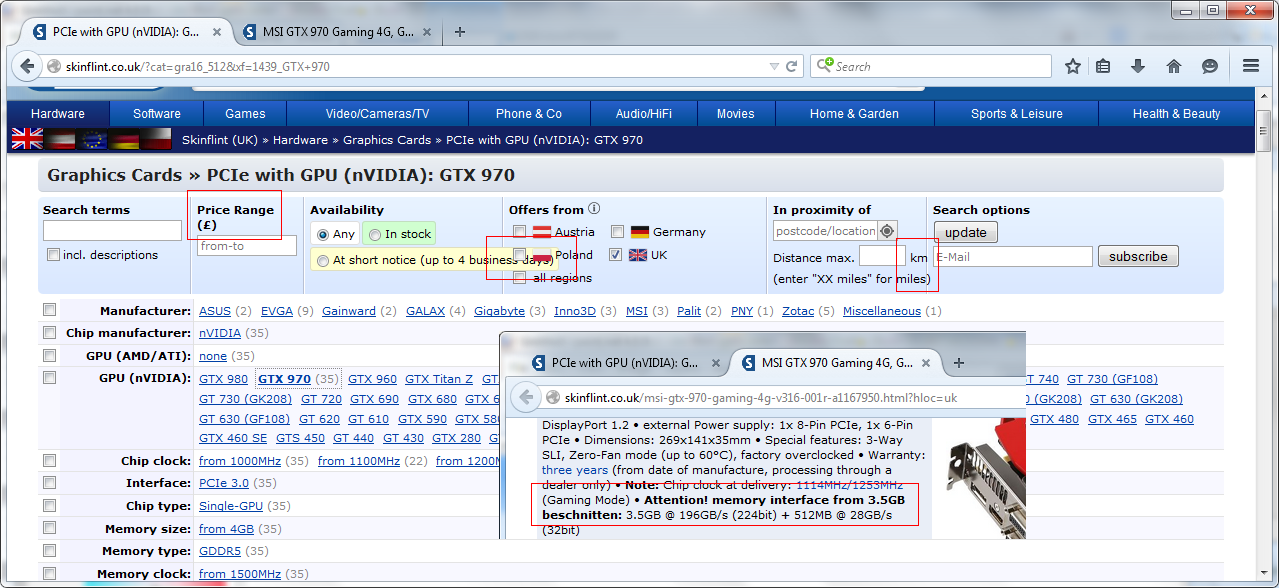Switch to main window's MSI GTX 970 tab
This screenshot has width=1279, height=588.
[338, 32]
